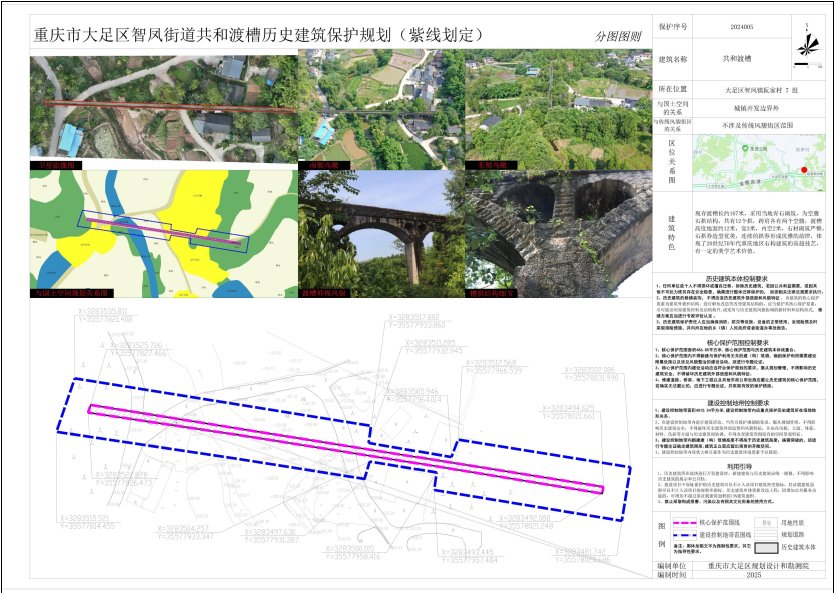Click the land use type legend box
This screenshot has width=834, height=593.
pyautogui.click(x=766, y=522)
